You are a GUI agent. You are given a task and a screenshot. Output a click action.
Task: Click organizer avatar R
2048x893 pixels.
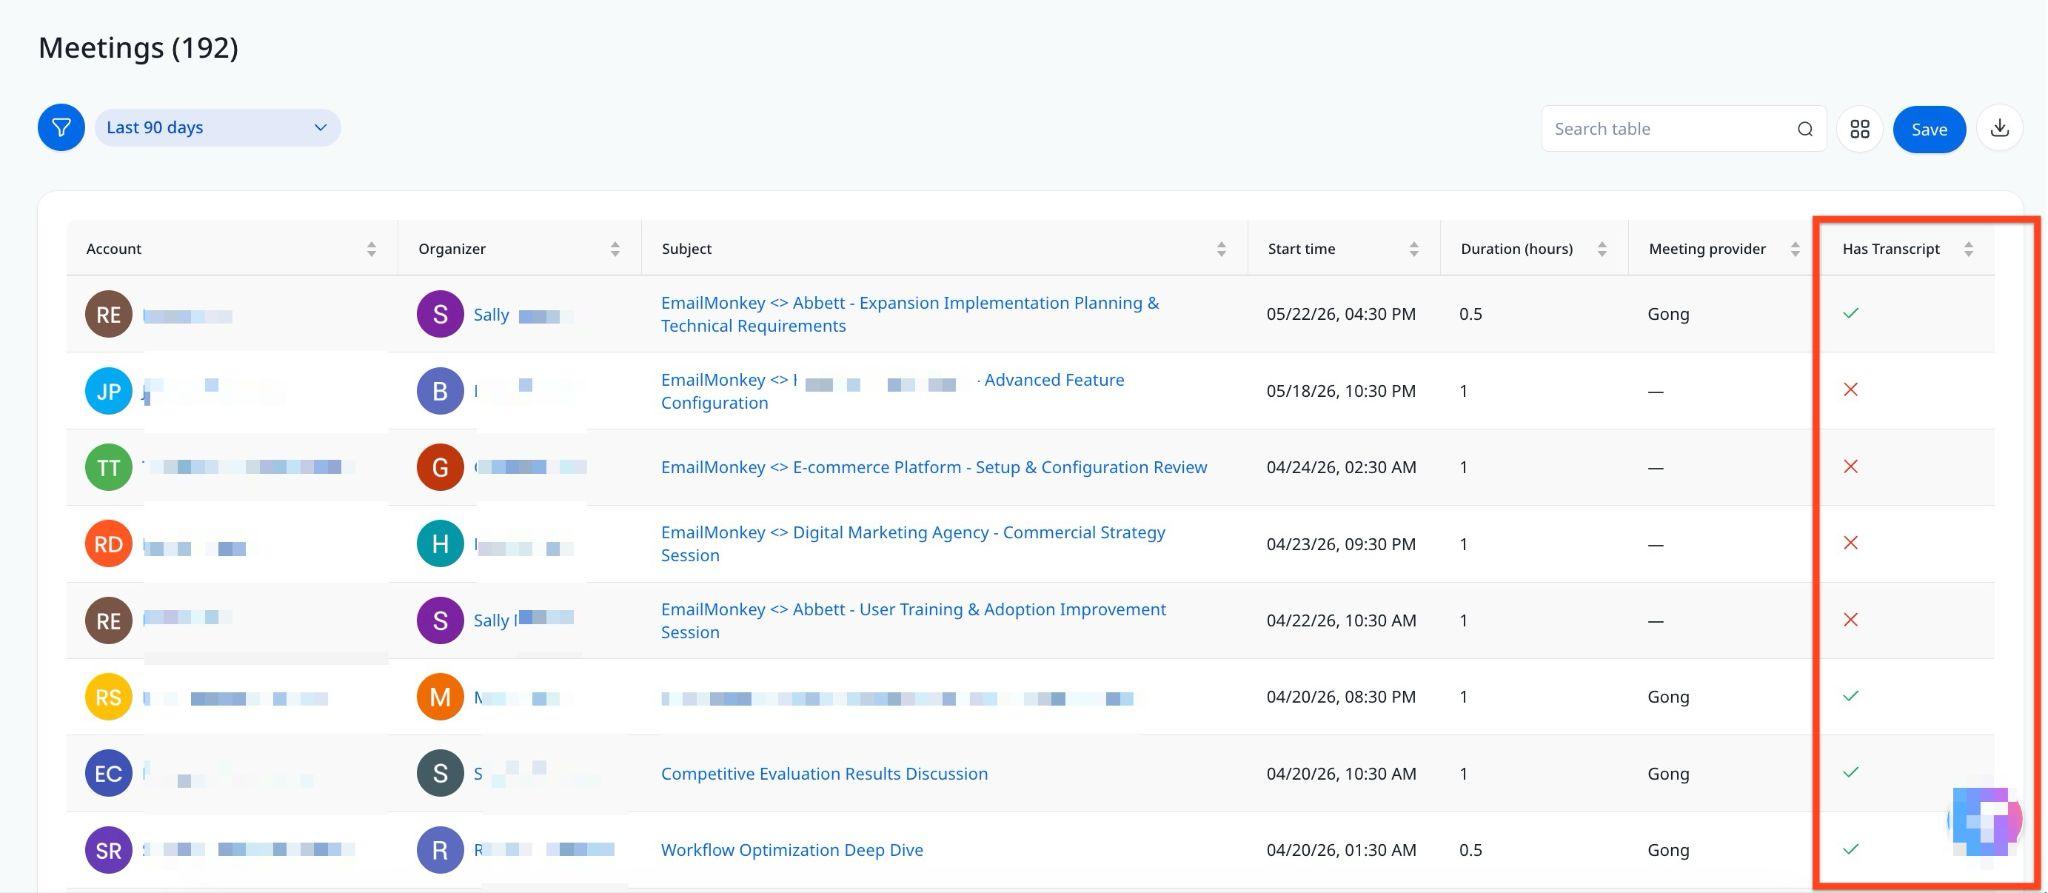click(x=440, y=850)
